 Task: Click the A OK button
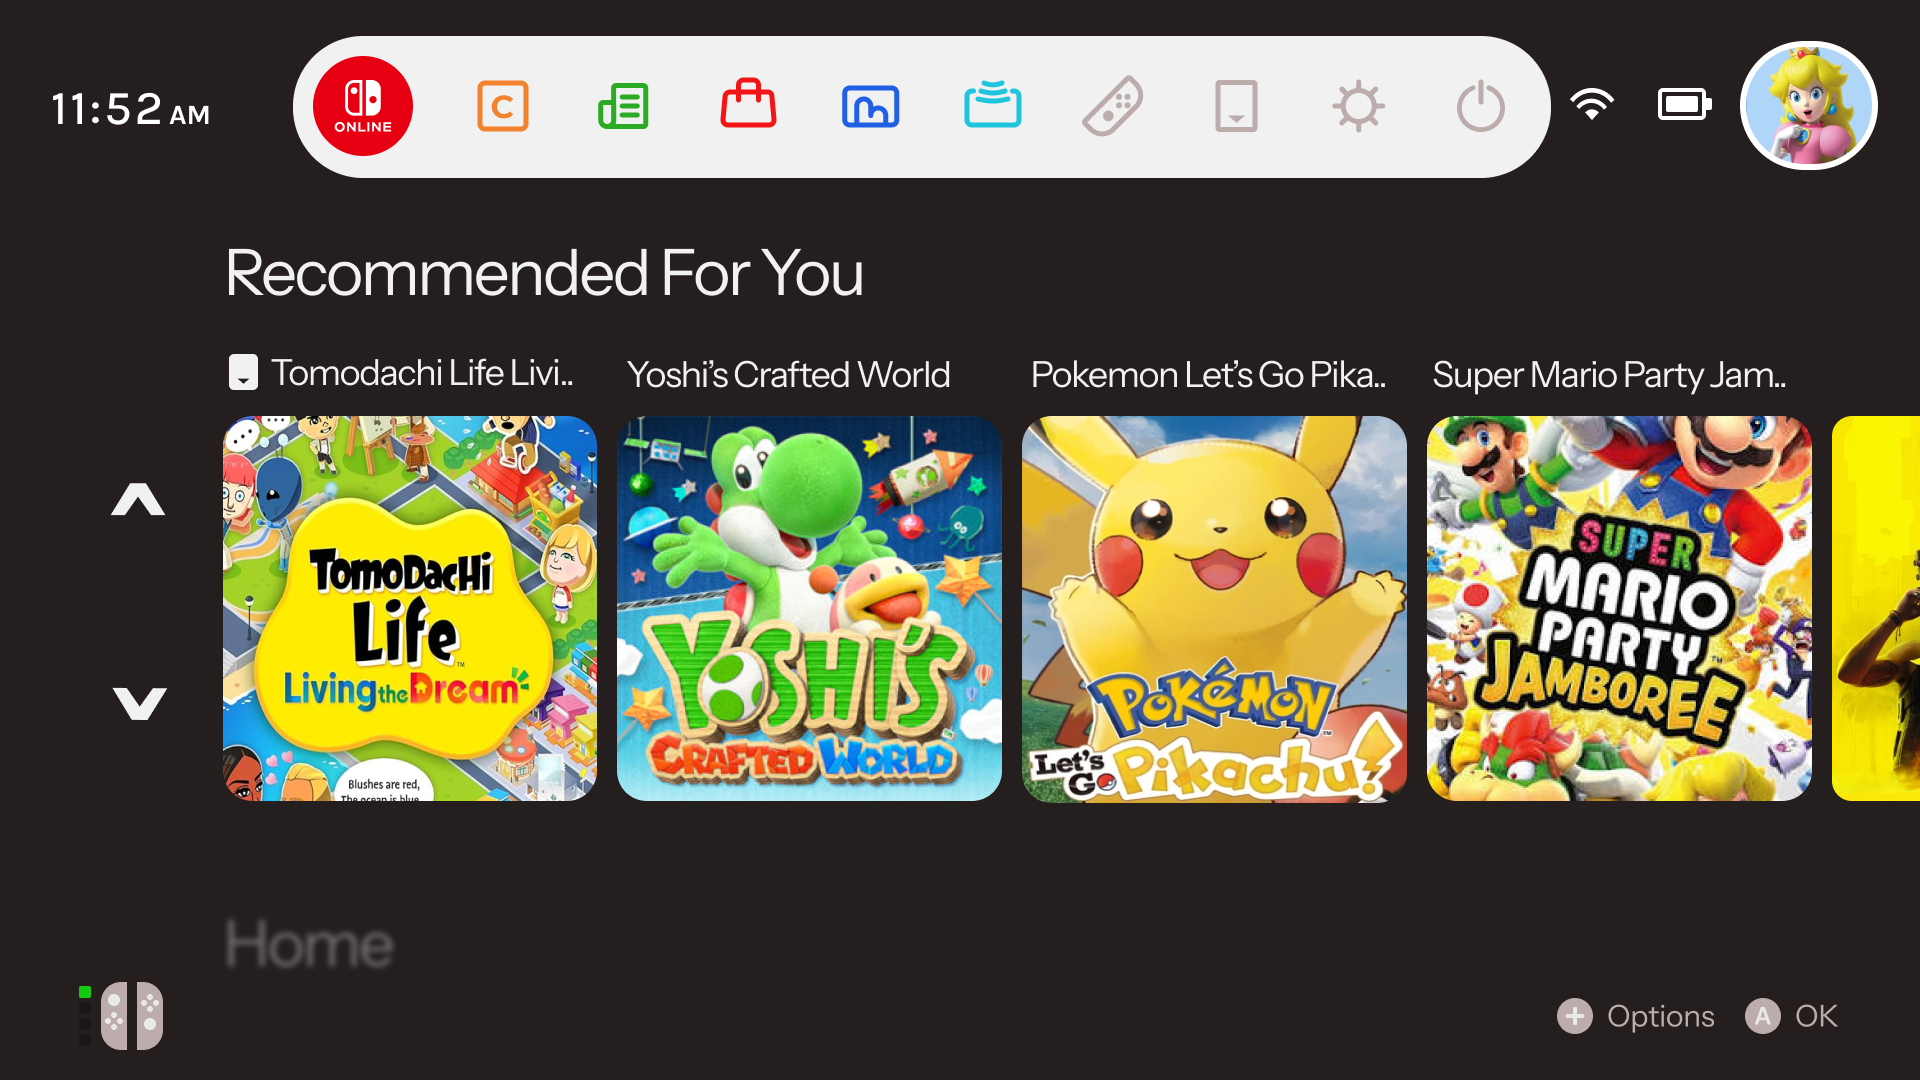(1792, 1016)
